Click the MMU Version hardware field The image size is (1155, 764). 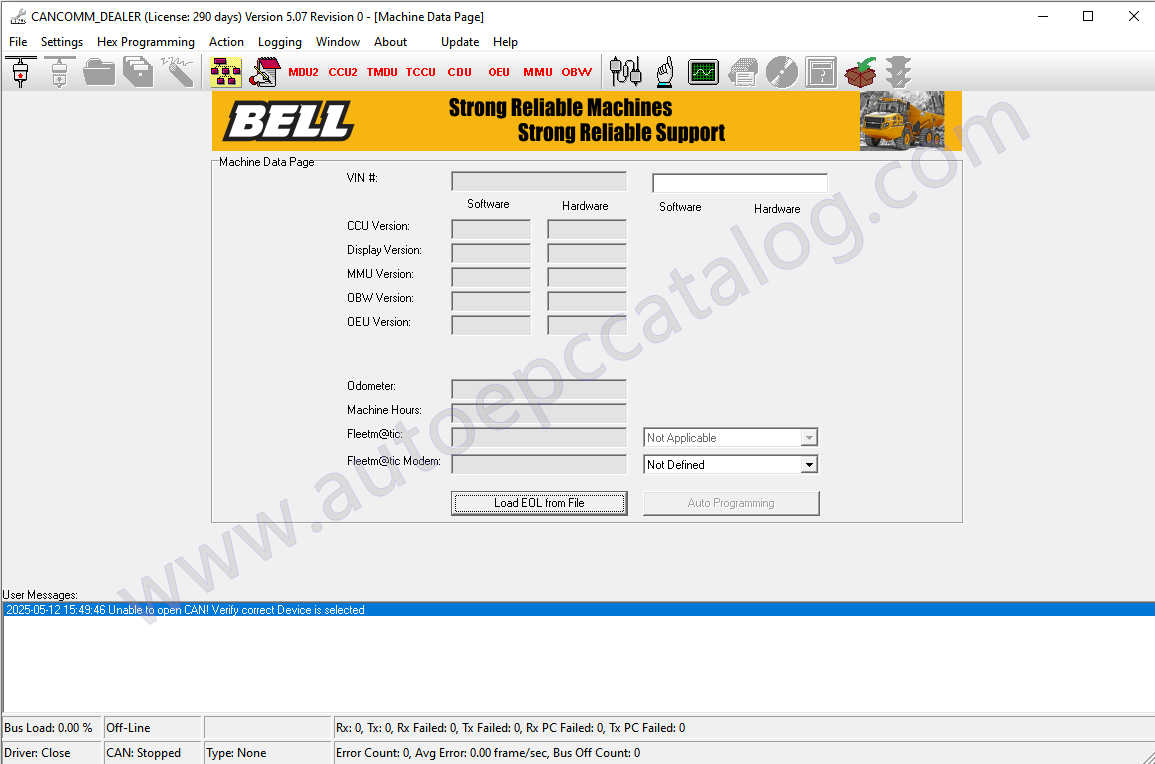(587, 277)
